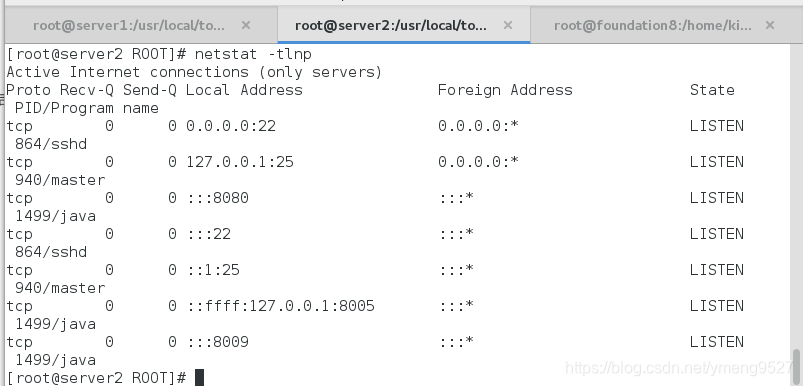803x386 pixels.
Task: Select 940/master under 127.0.0.1:25
Action: point(59,180)
